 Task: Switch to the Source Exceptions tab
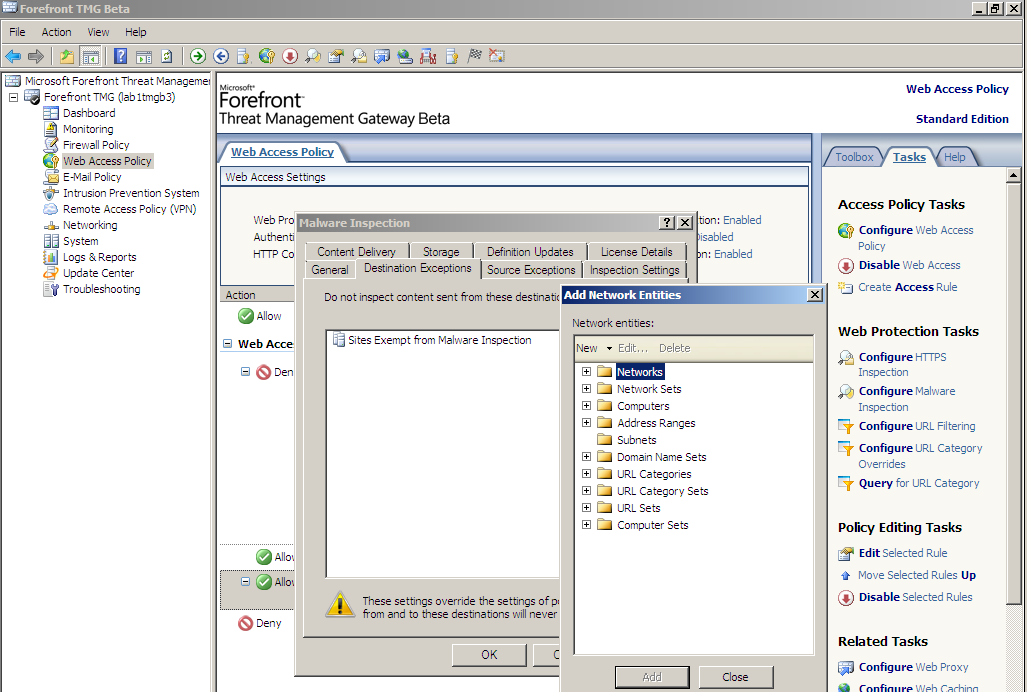pos(531,270)
